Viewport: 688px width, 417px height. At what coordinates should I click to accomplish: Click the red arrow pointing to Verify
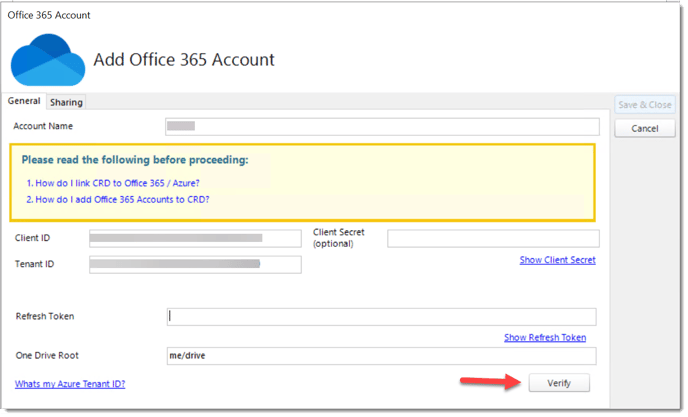[x=491, y=381]
